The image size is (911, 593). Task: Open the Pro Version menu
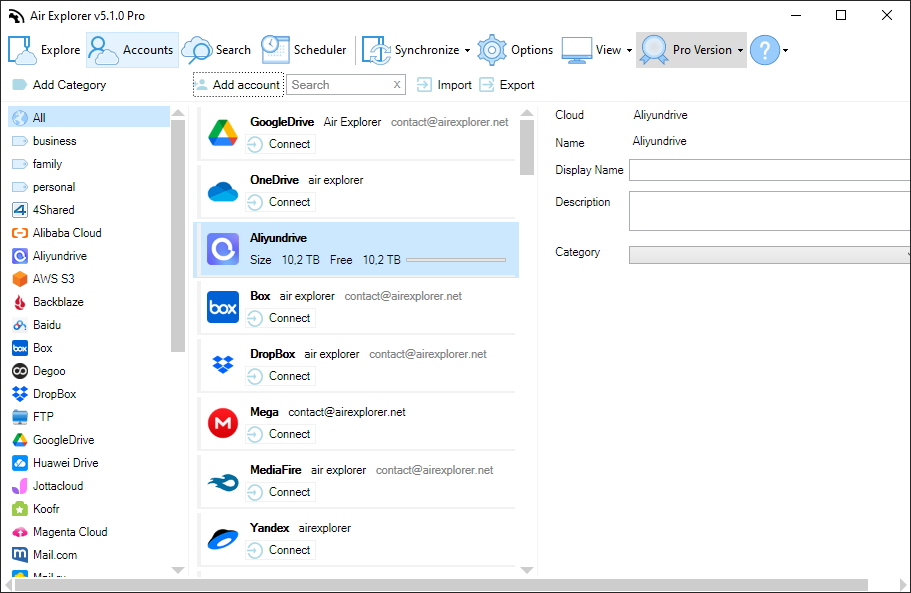(691, 50)
